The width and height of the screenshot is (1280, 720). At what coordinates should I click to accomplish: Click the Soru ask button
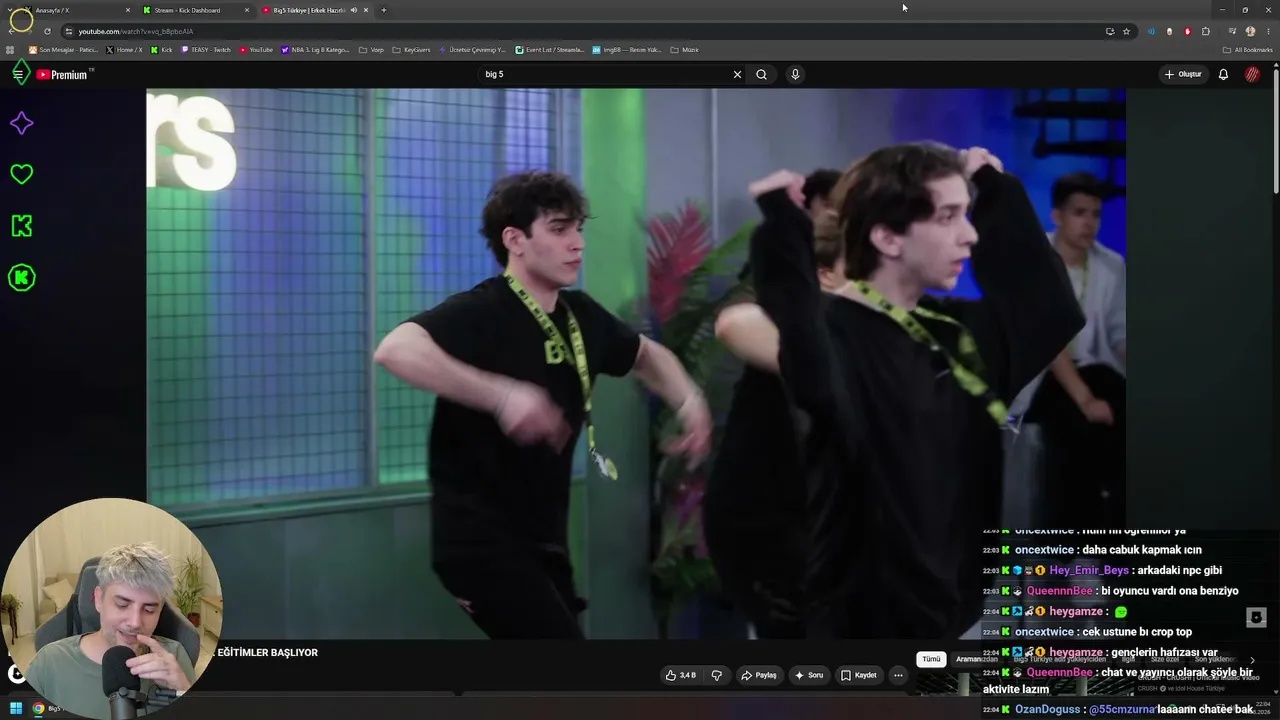pyautogui.click(x=808, y=675)
